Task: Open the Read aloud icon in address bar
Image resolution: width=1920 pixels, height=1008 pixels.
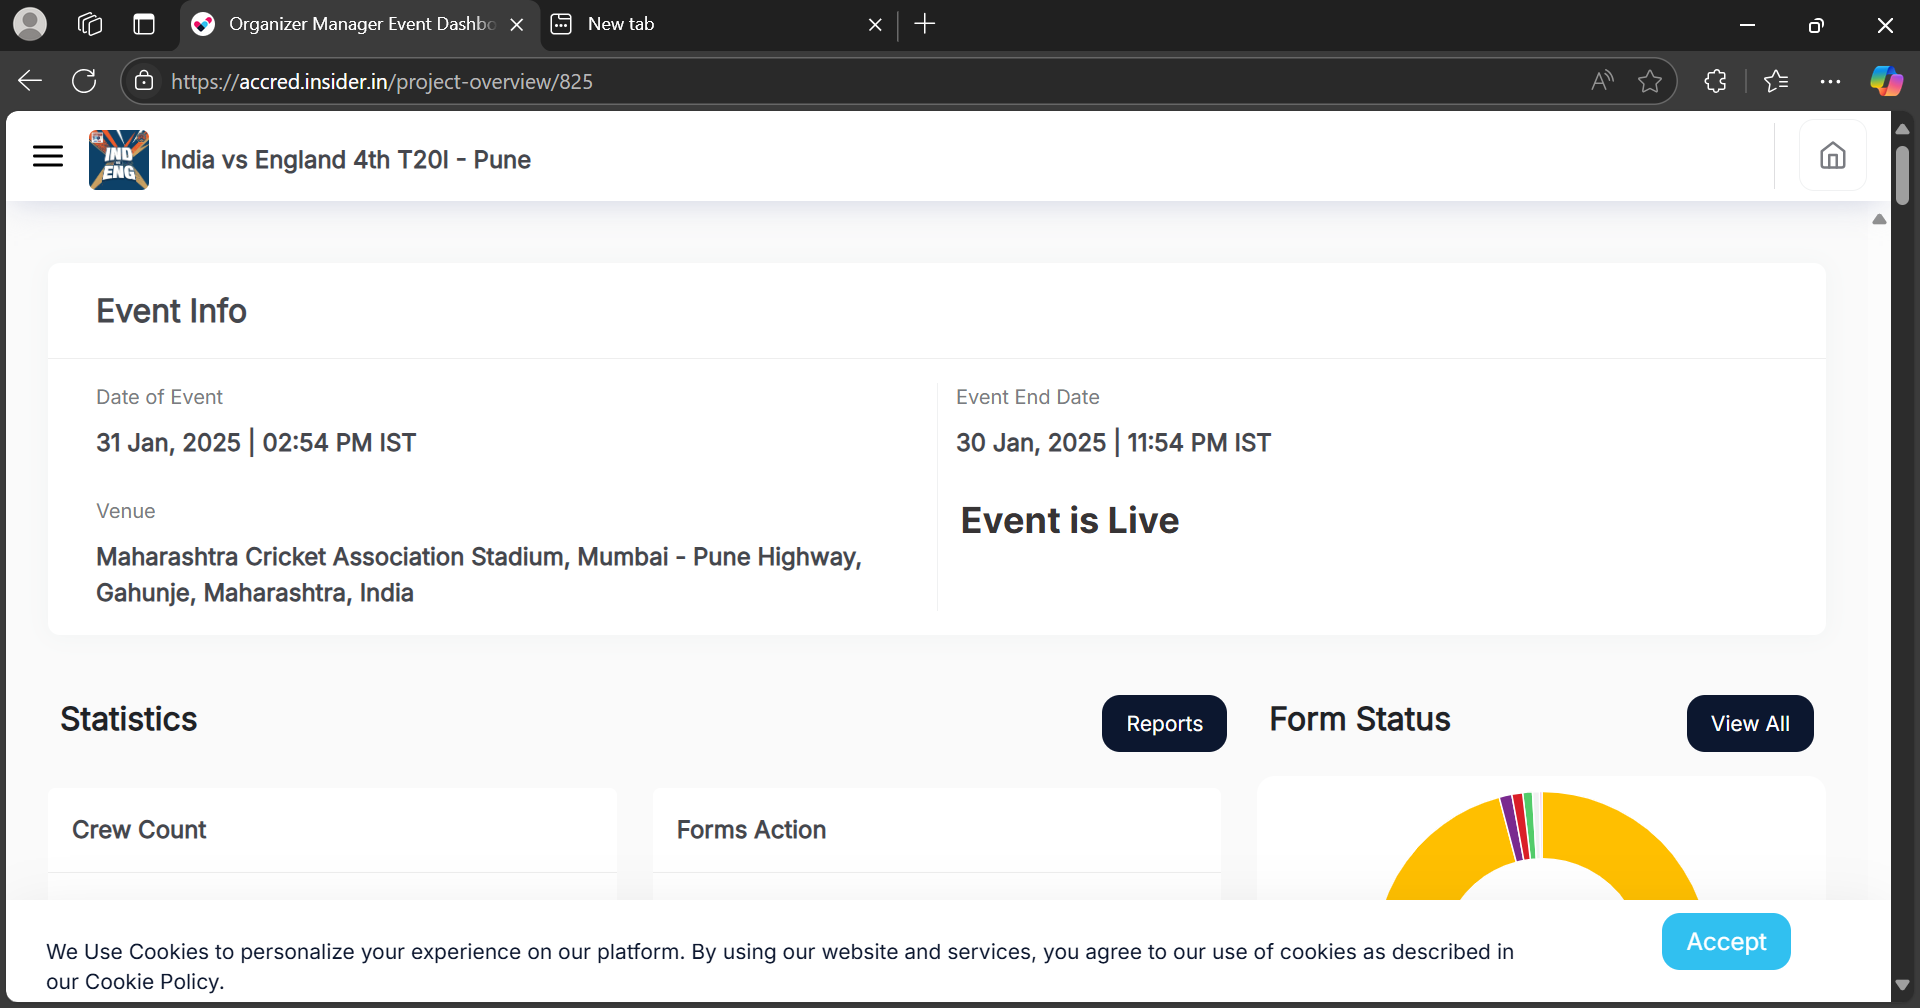Action: click(1602, 81)
